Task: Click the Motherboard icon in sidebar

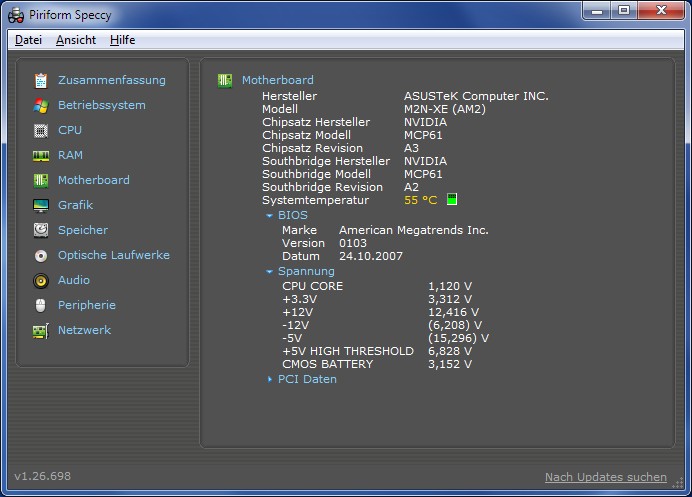Action: [41, 181]
